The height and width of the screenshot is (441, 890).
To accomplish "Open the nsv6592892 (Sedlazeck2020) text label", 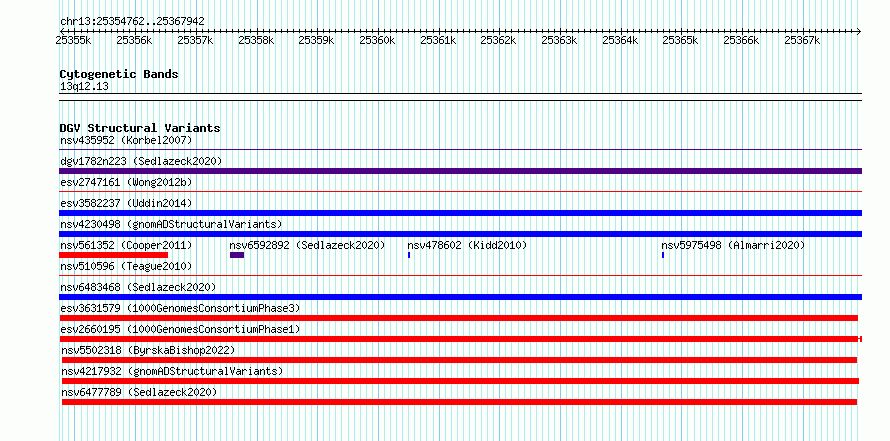I will click(307, 245).
